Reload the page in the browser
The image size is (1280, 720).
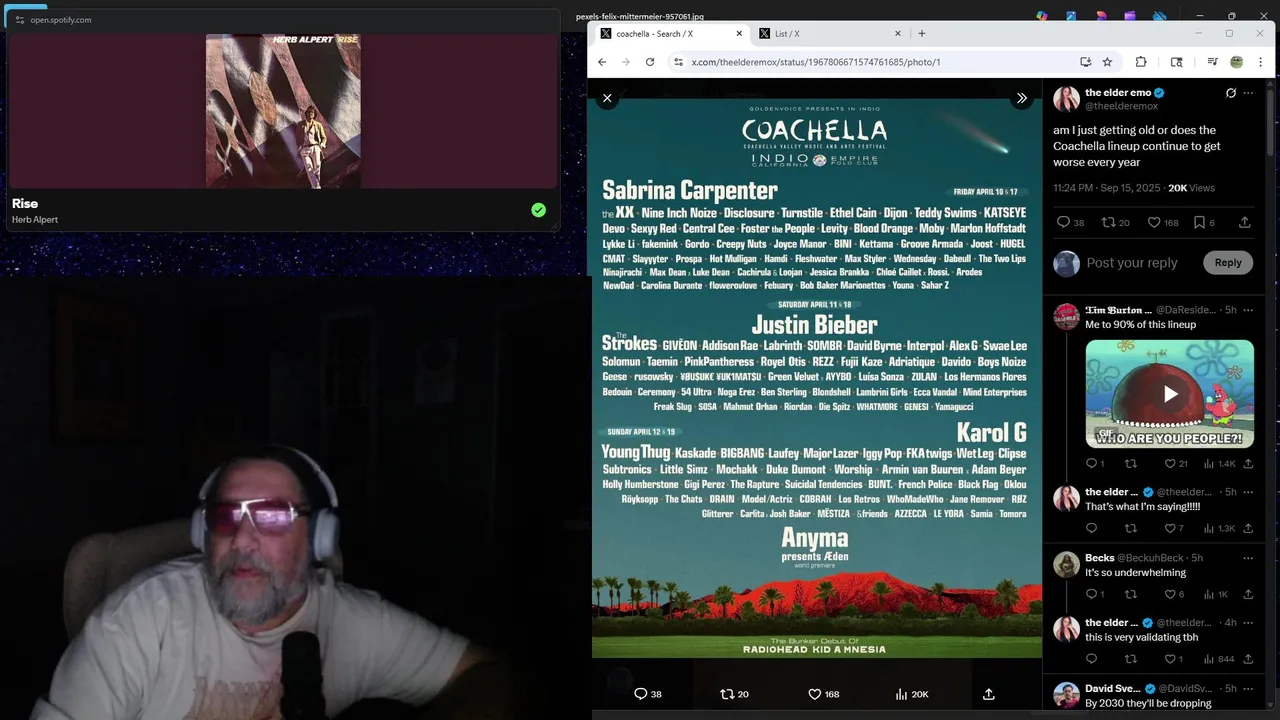click(x=650, y=62)
